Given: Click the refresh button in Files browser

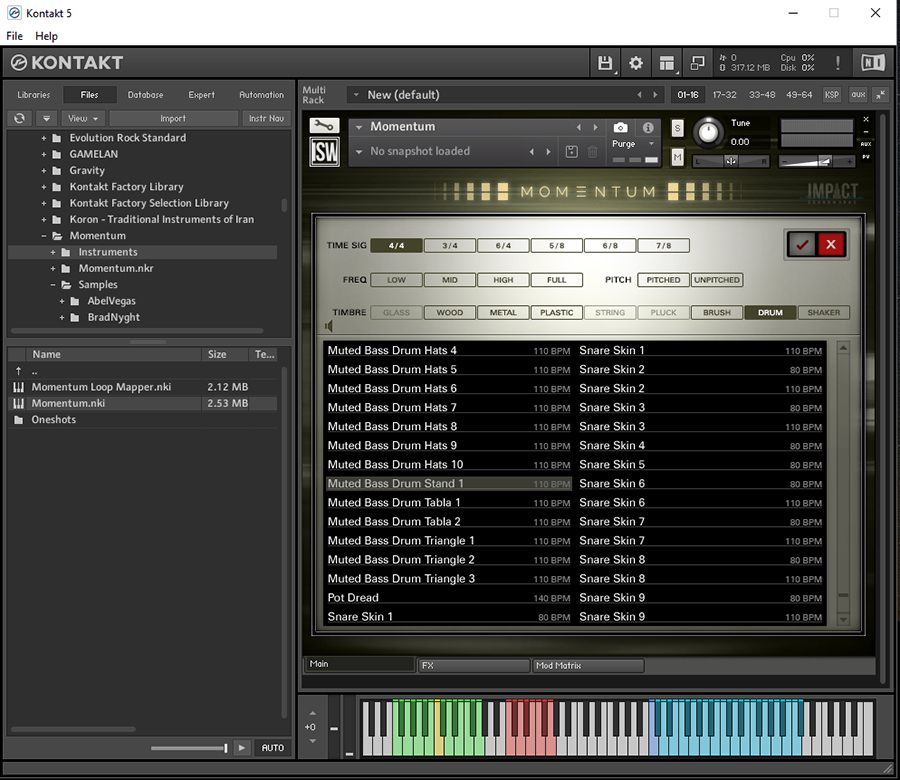Looking at the screenshot, I should click(20, 118).
